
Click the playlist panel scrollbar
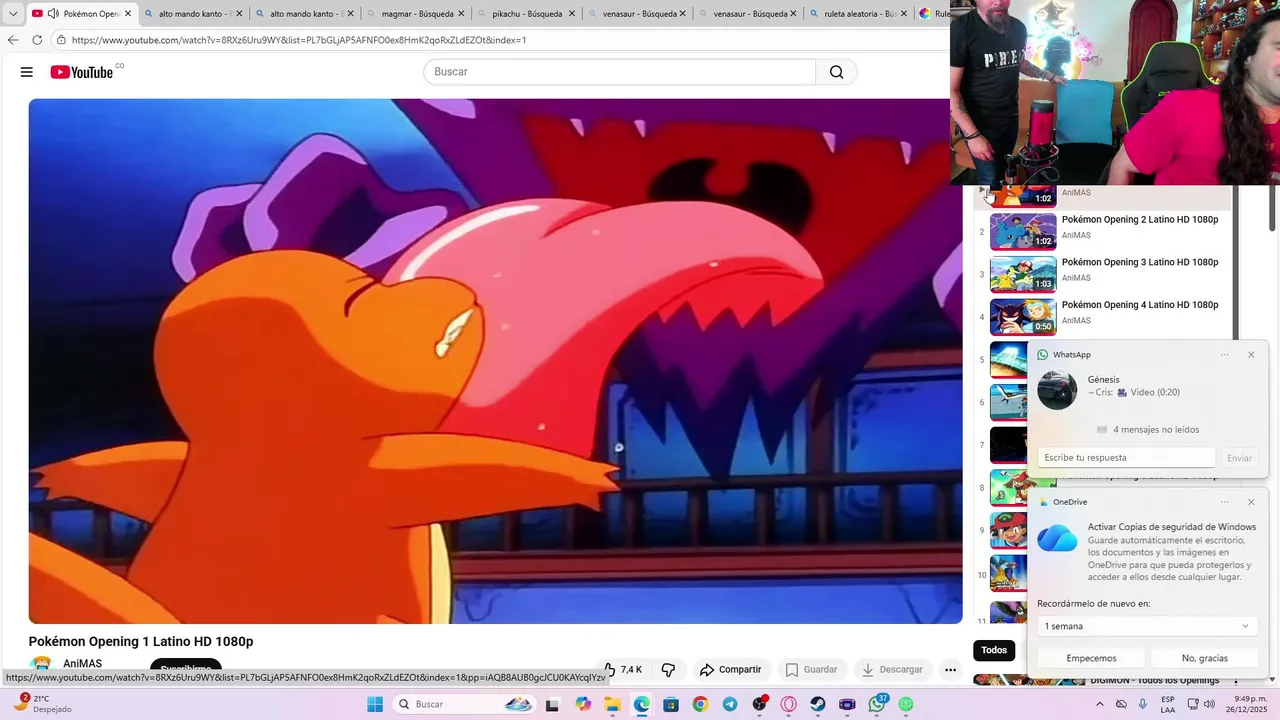(1236, 262)
